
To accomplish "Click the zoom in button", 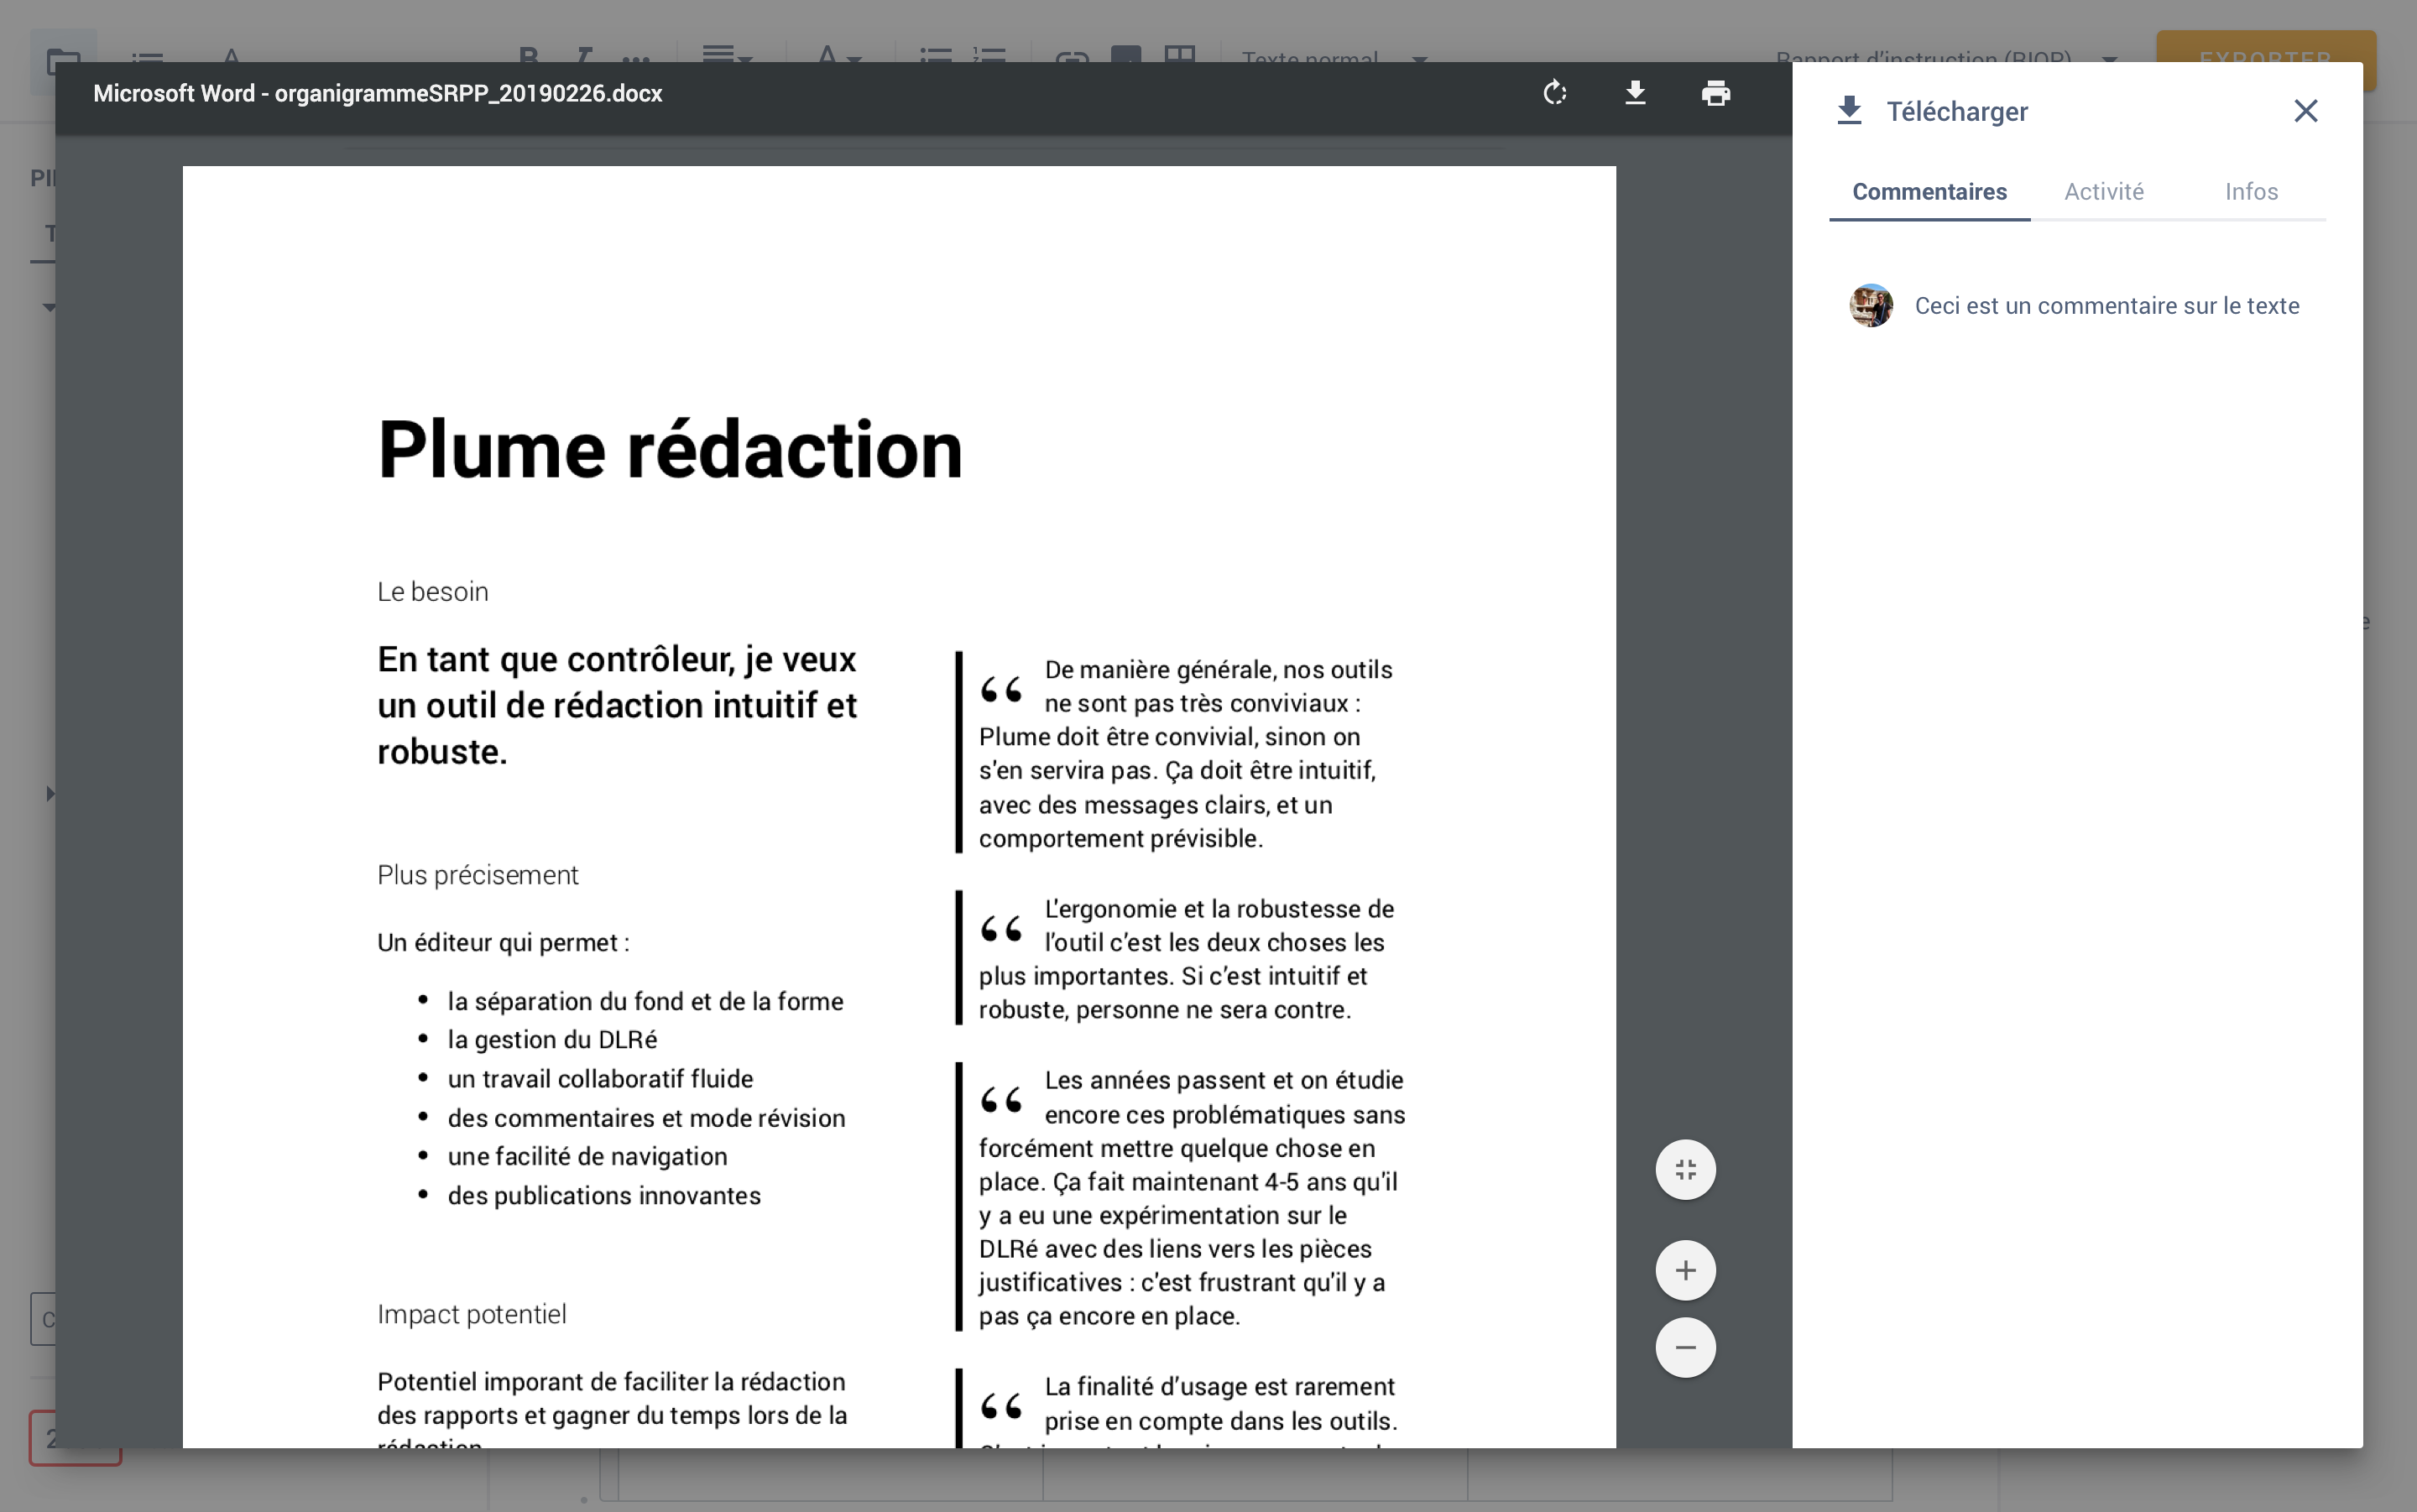I will pos(1684,1270).
